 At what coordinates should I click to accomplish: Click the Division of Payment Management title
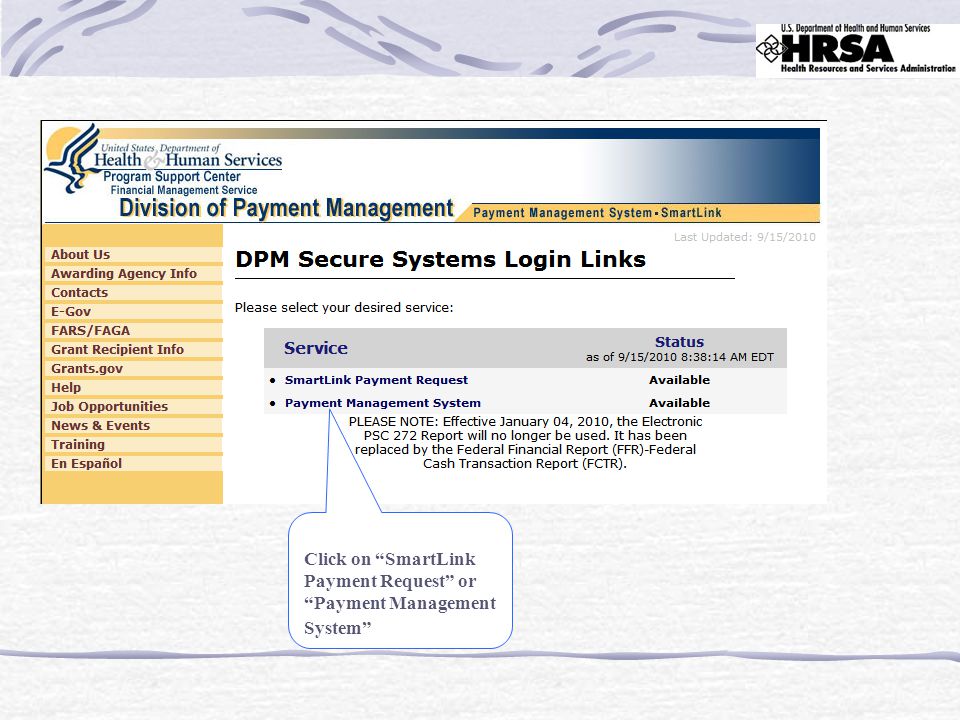coord(286,208)
